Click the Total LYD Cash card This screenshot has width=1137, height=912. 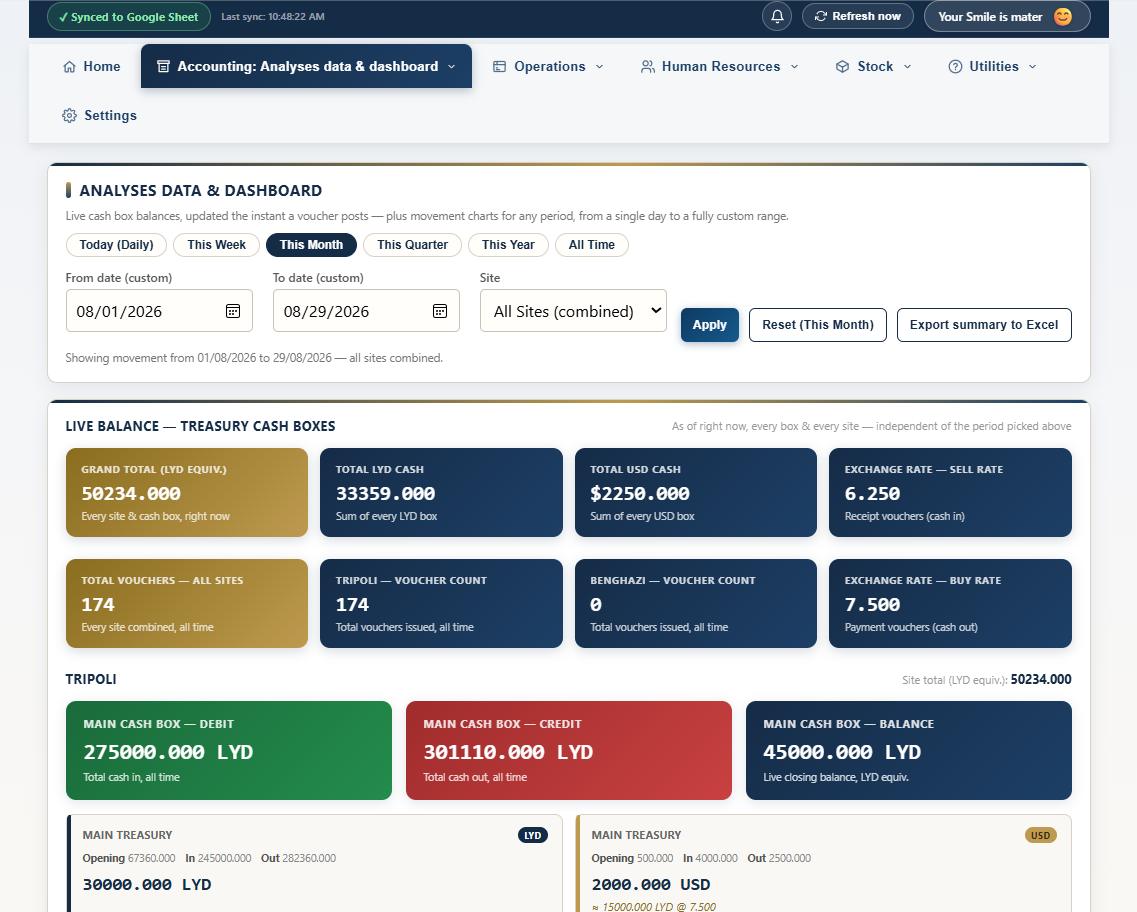(x=441, y=492)
